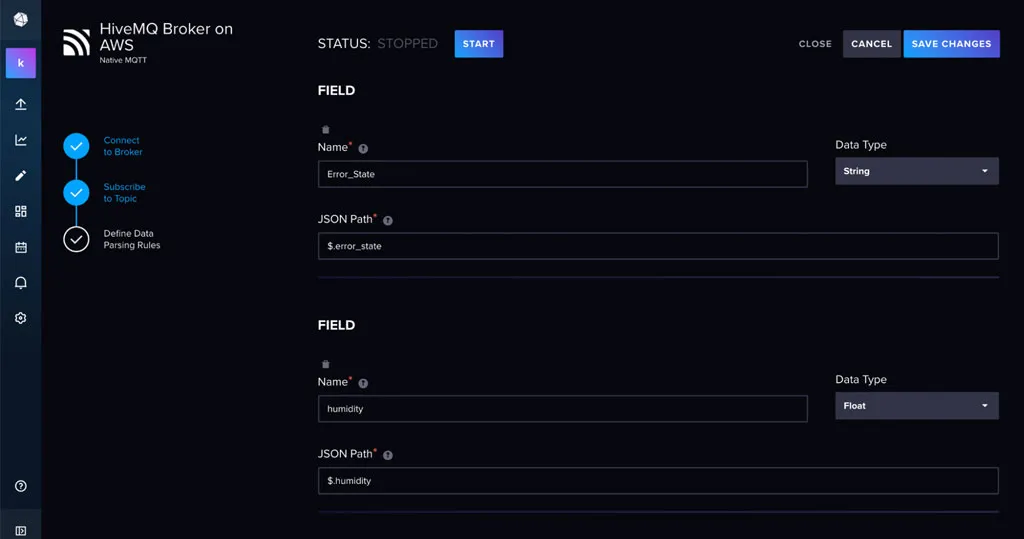Focus the Error_State name input field
This screenshot has height=539, width=1024.
[x=562, y=174]
